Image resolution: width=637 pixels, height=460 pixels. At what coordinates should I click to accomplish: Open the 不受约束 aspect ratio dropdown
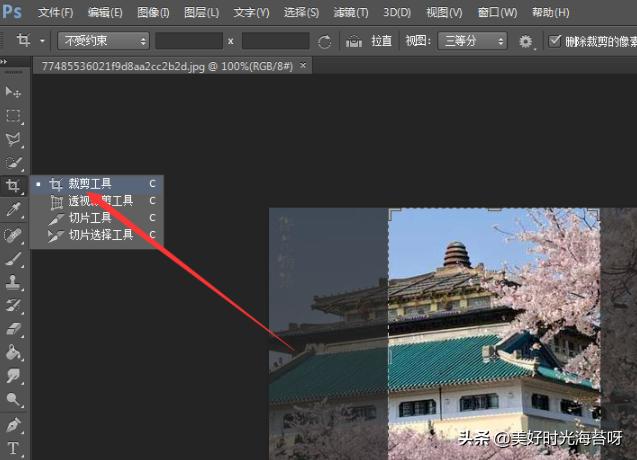click(103, 41)
